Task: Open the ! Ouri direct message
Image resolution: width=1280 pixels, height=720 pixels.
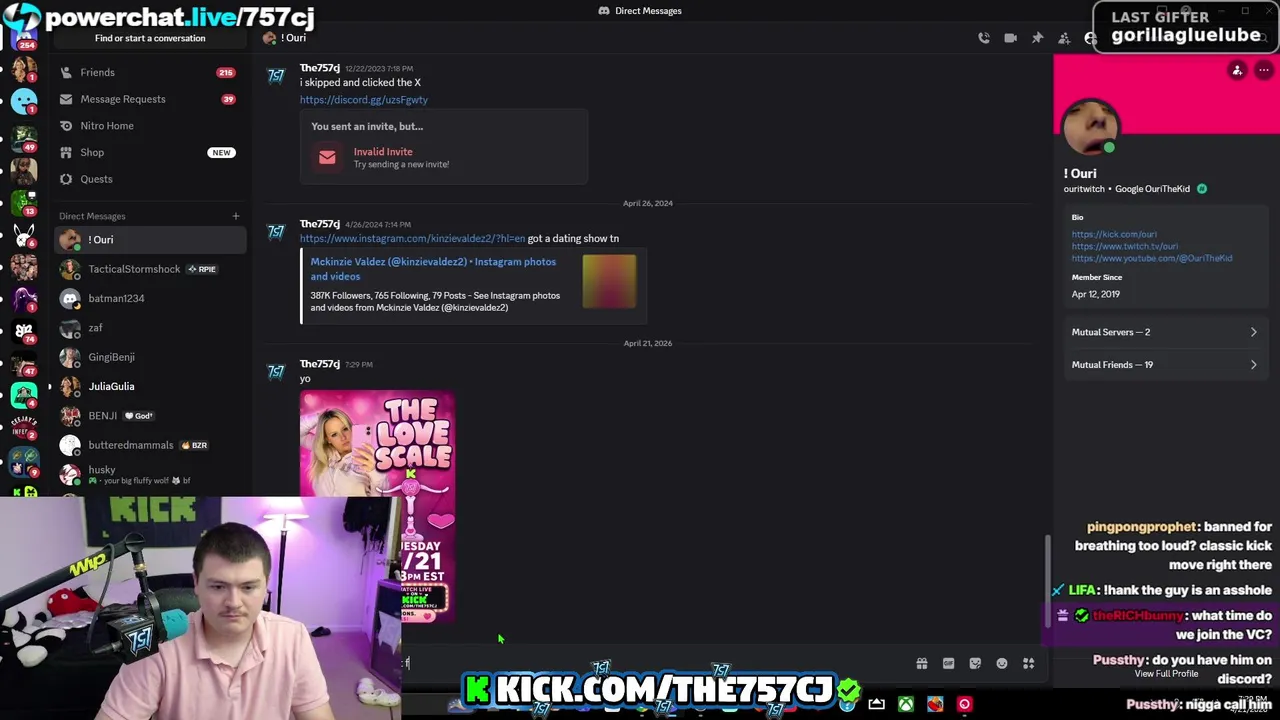Action: tap(150, 240)
